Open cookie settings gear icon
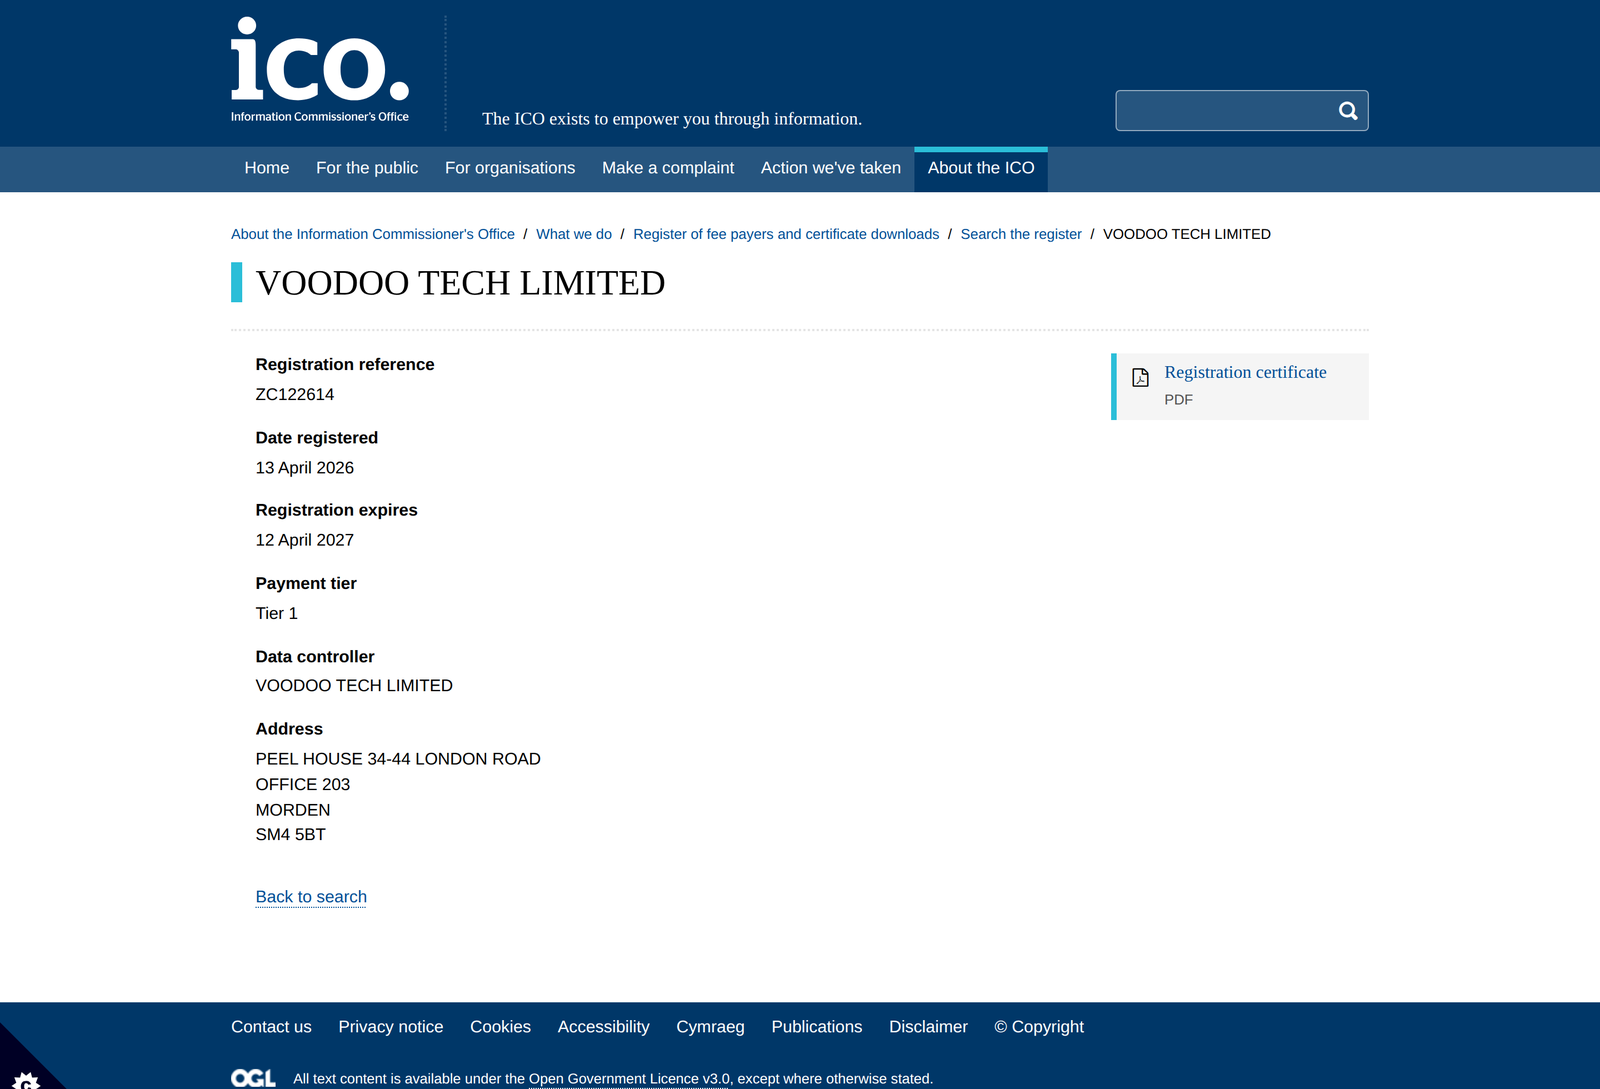 click(x=27, y=1080)
